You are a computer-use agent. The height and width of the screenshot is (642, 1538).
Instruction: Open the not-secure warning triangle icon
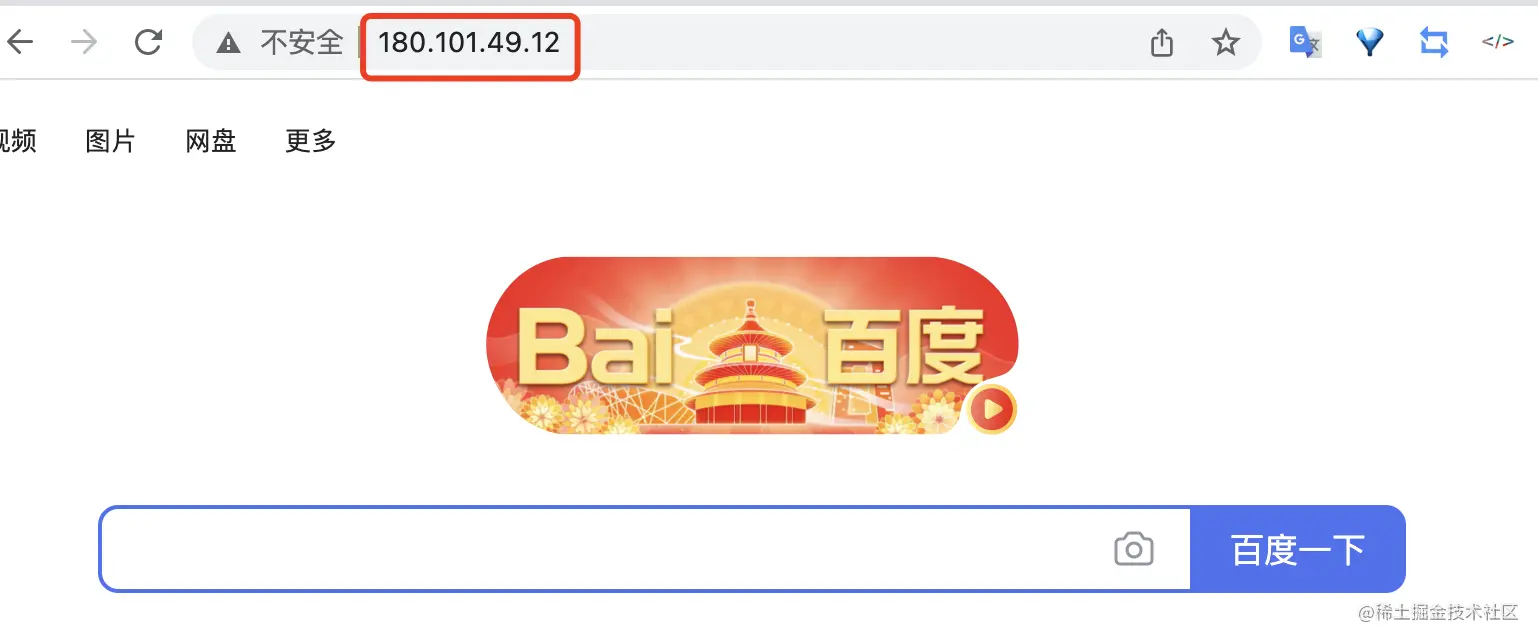point(229,42)
